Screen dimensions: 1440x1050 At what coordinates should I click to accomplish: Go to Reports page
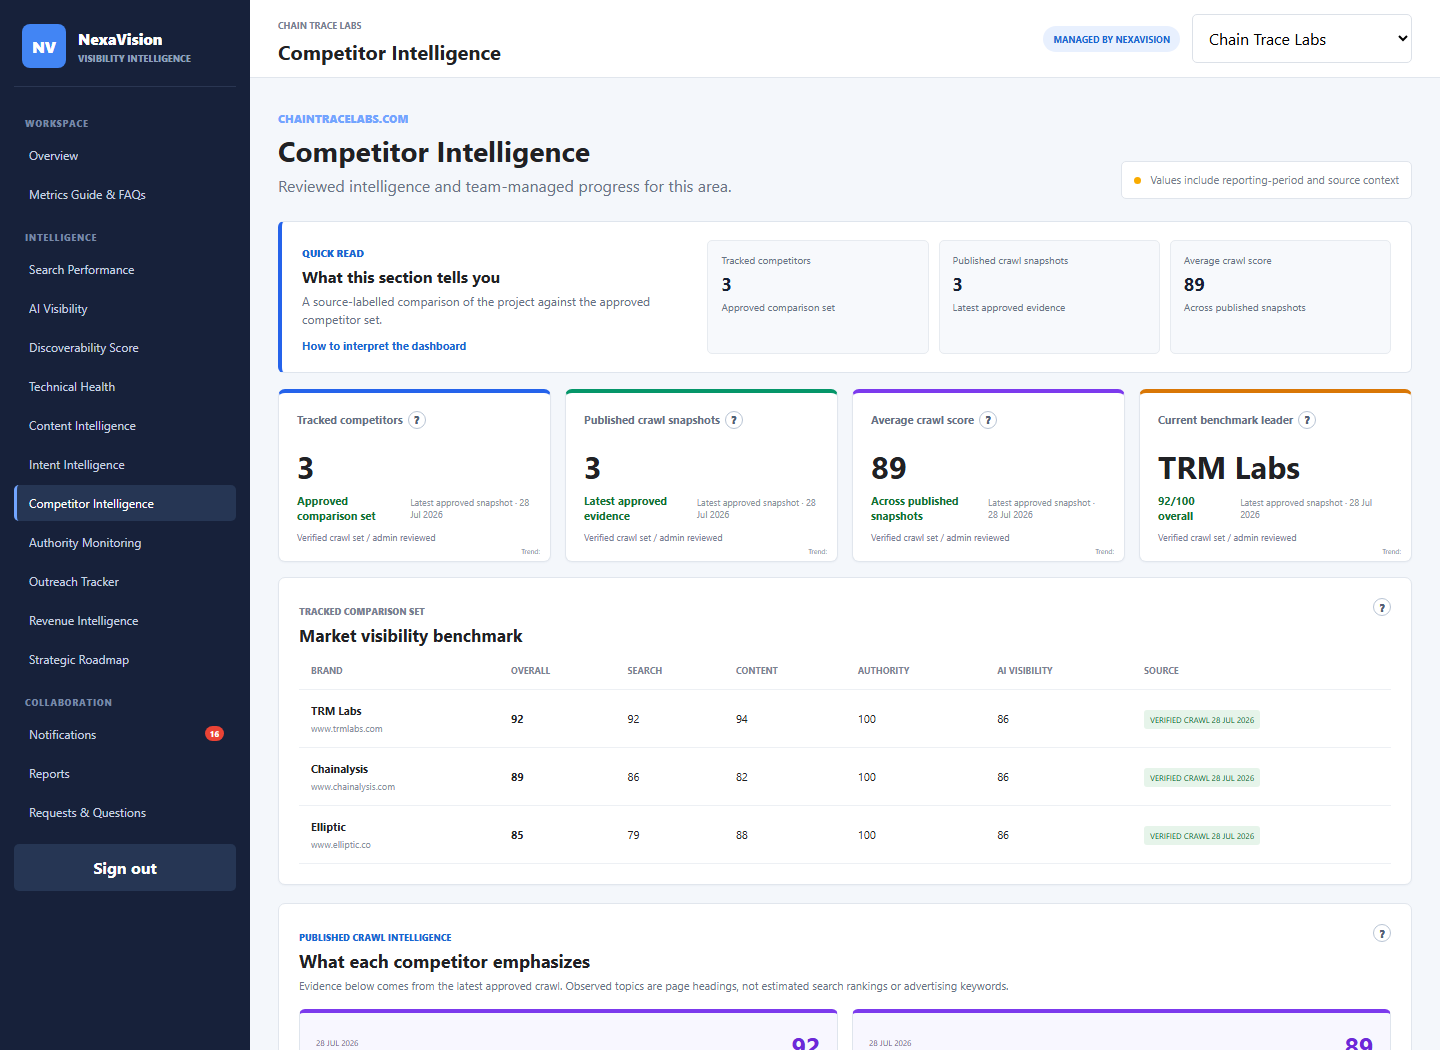pyautogui.click(x=125, y=774)
